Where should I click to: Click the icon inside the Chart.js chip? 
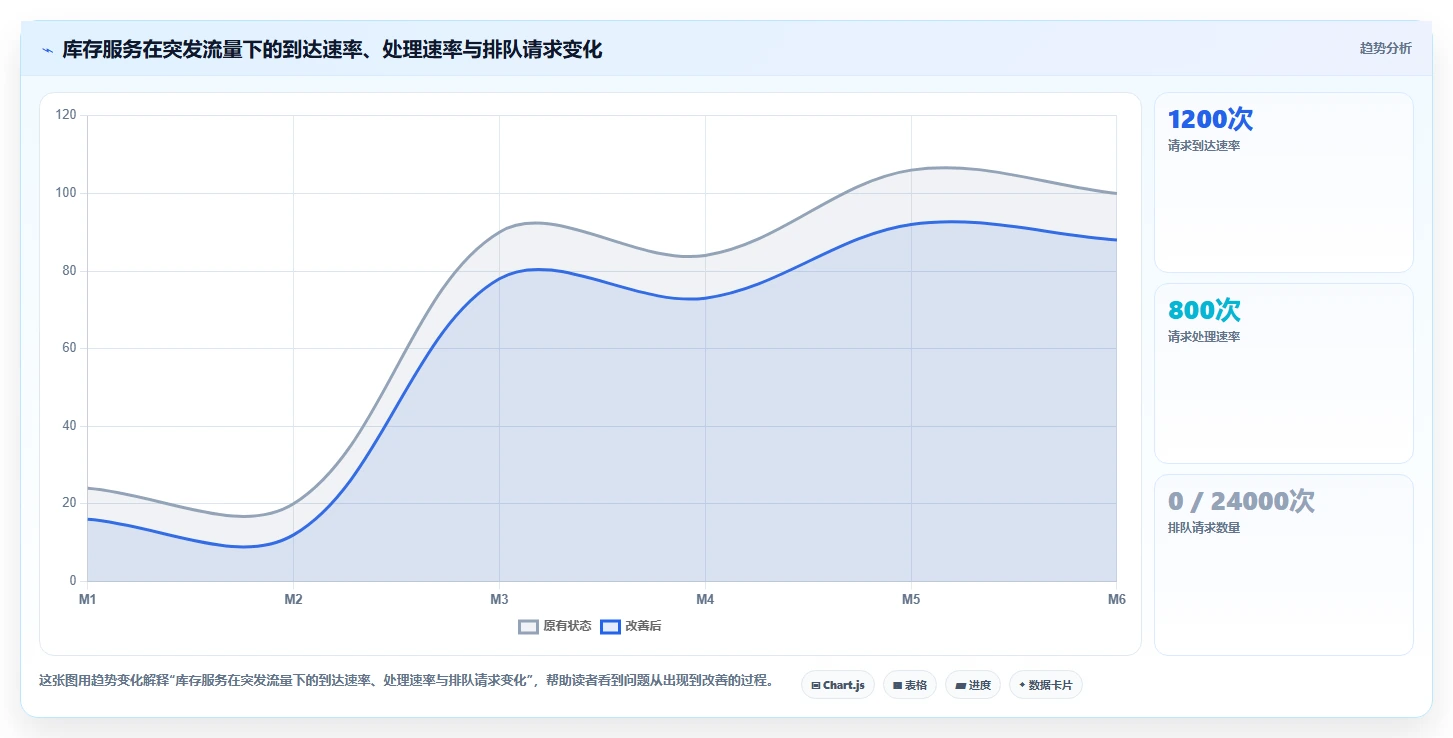point(816,686)
